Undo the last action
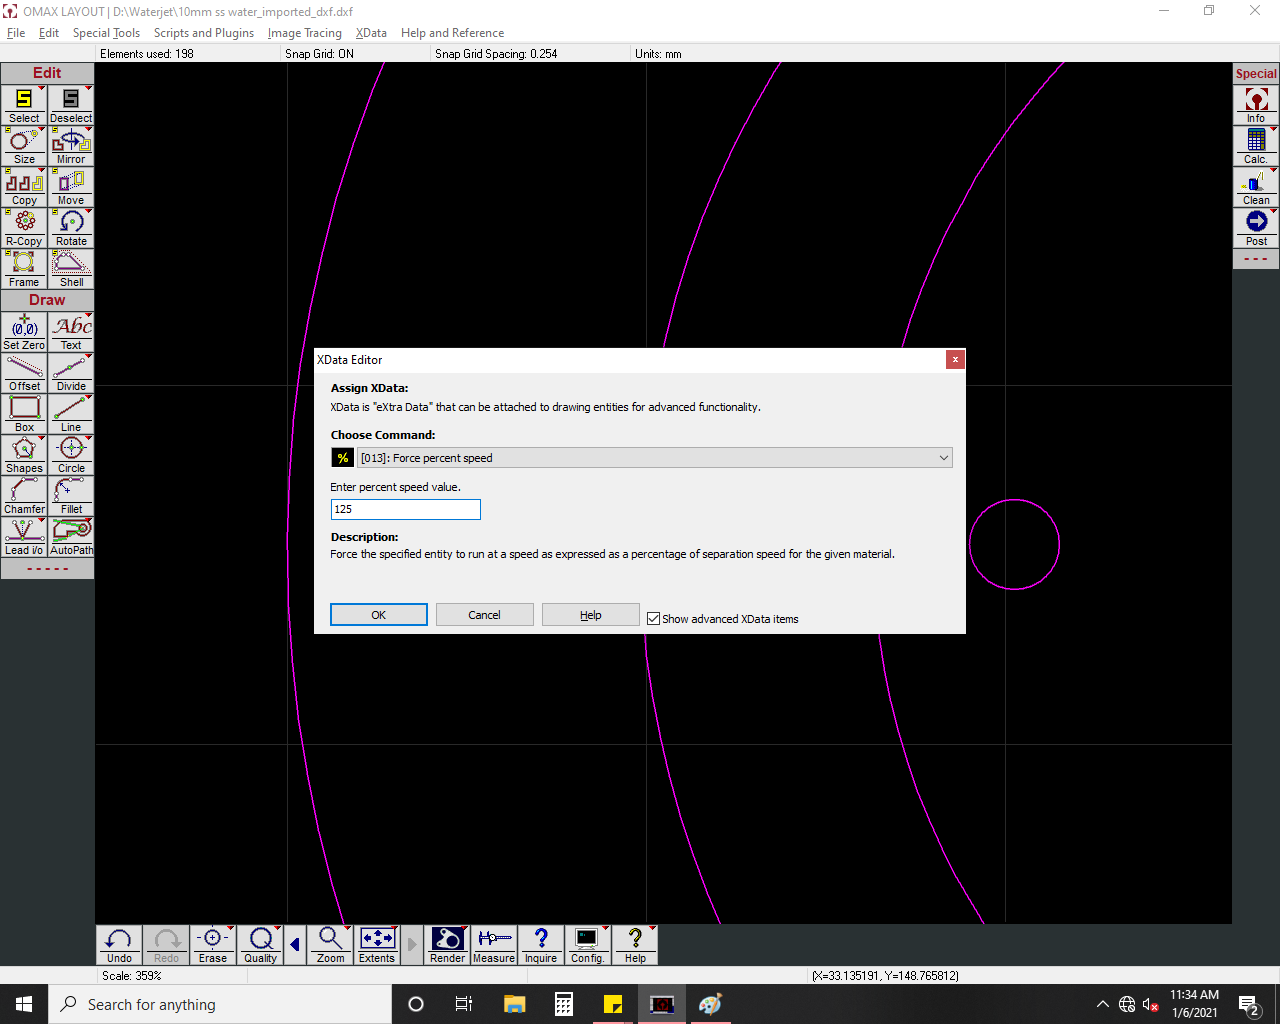Screen dimensions: 1280x1024 (119, 945)
